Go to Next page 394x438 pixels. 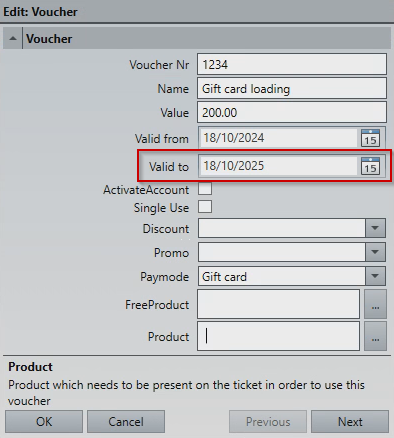[350, 422]
